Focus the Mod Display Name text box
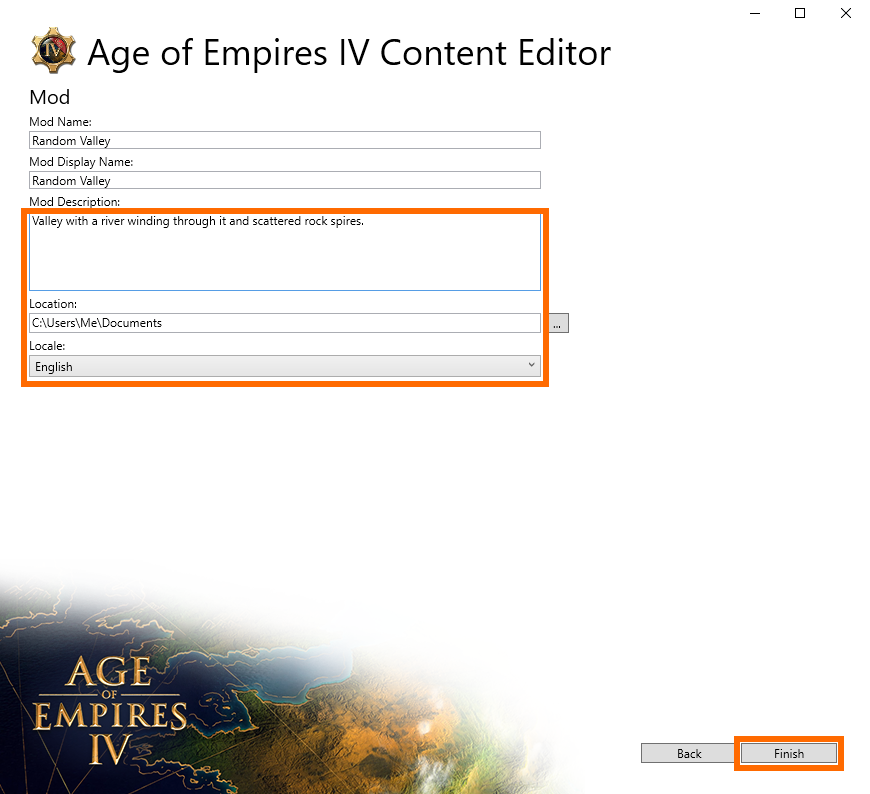The height and width of the screenshot is (794, 870). pos(285,180)
